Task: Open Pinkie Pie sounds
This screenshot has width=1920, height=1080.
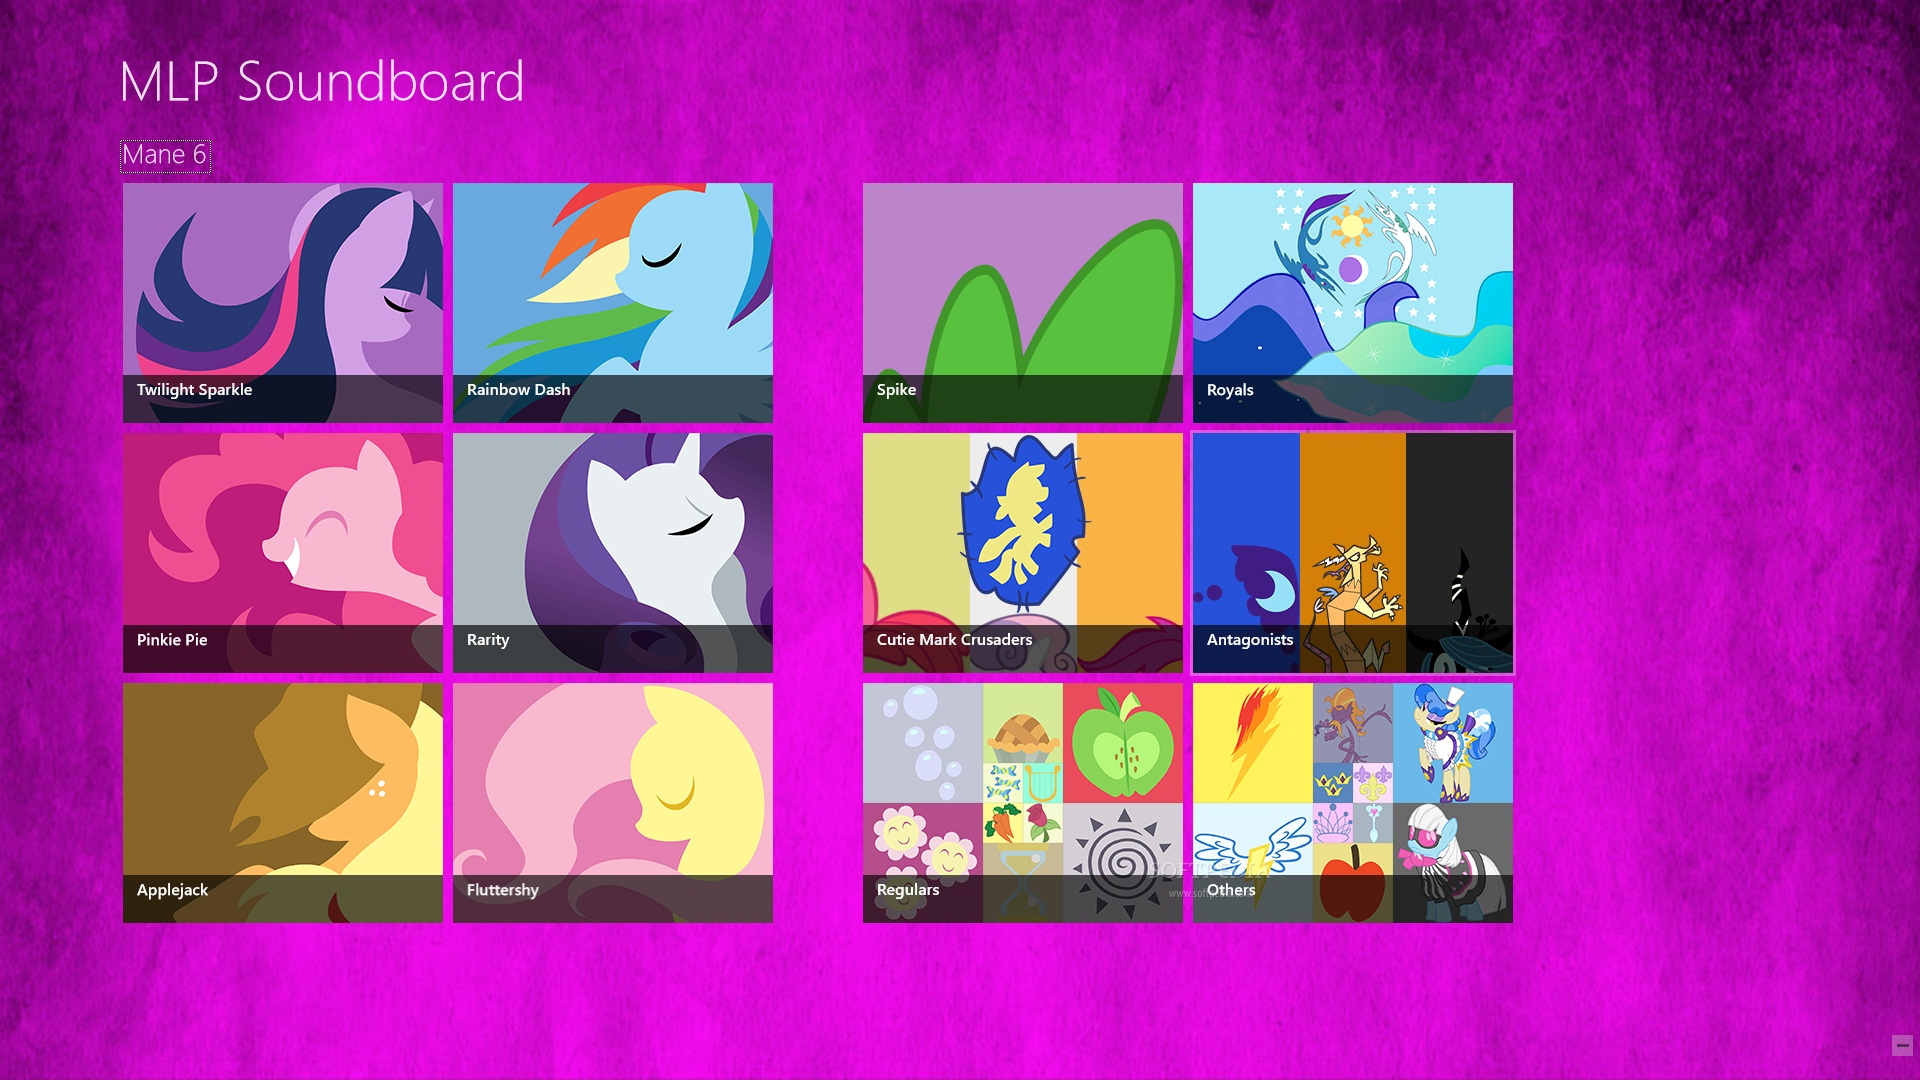Action: pos(282,552)
